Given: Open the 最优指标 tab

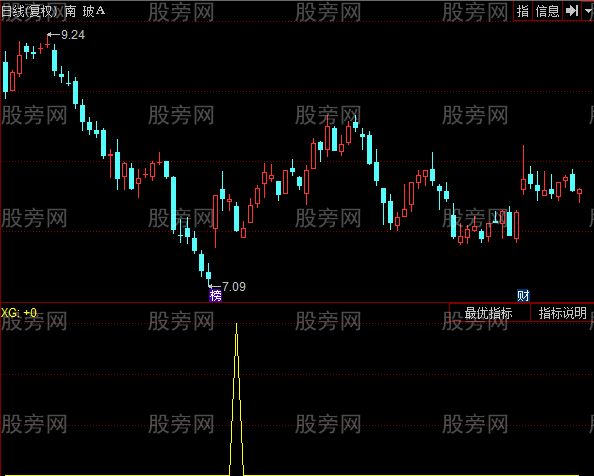Looking at the screenshot, I should pyautogui.click(x=489, y=313).
